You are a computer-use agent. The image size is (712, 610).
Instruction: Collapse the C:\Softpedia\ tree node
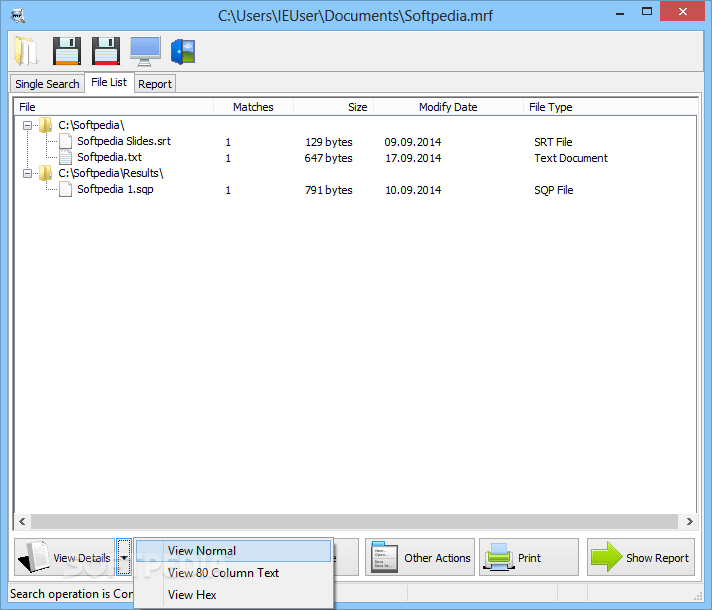tap(28, 125)
